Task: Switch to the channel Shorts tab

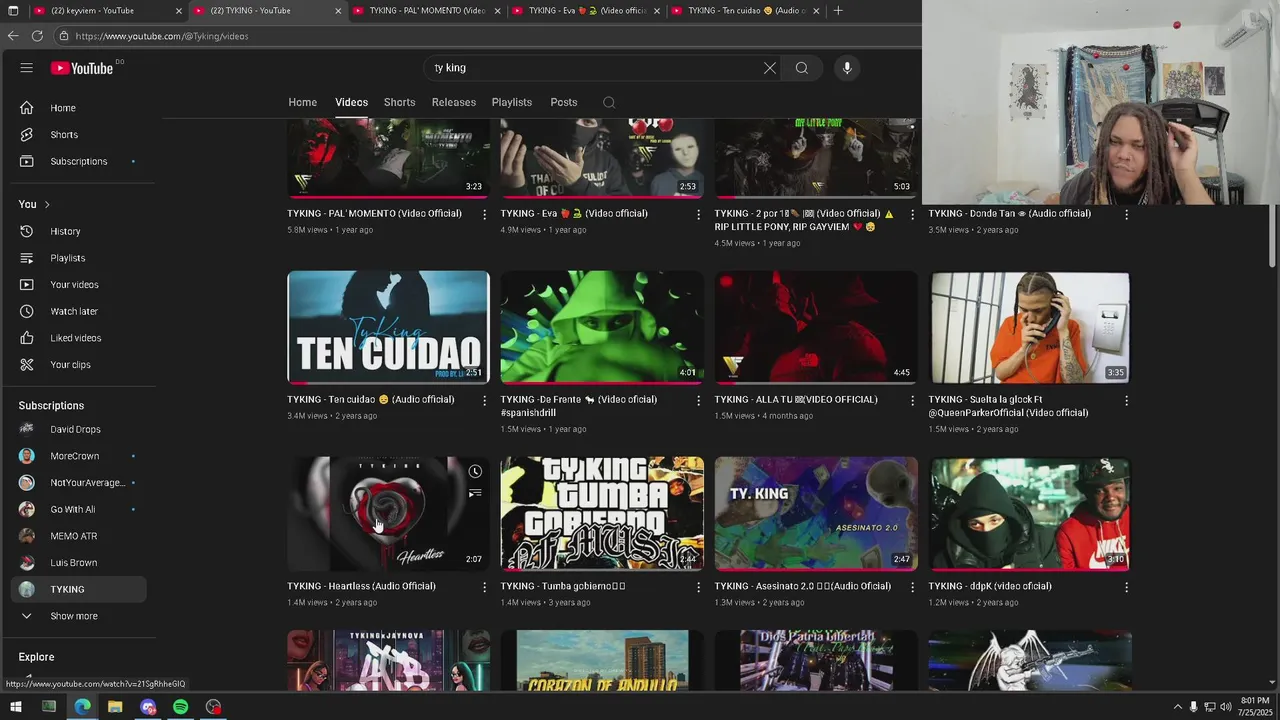Action: pyautogui.click(x=399, y=102)
